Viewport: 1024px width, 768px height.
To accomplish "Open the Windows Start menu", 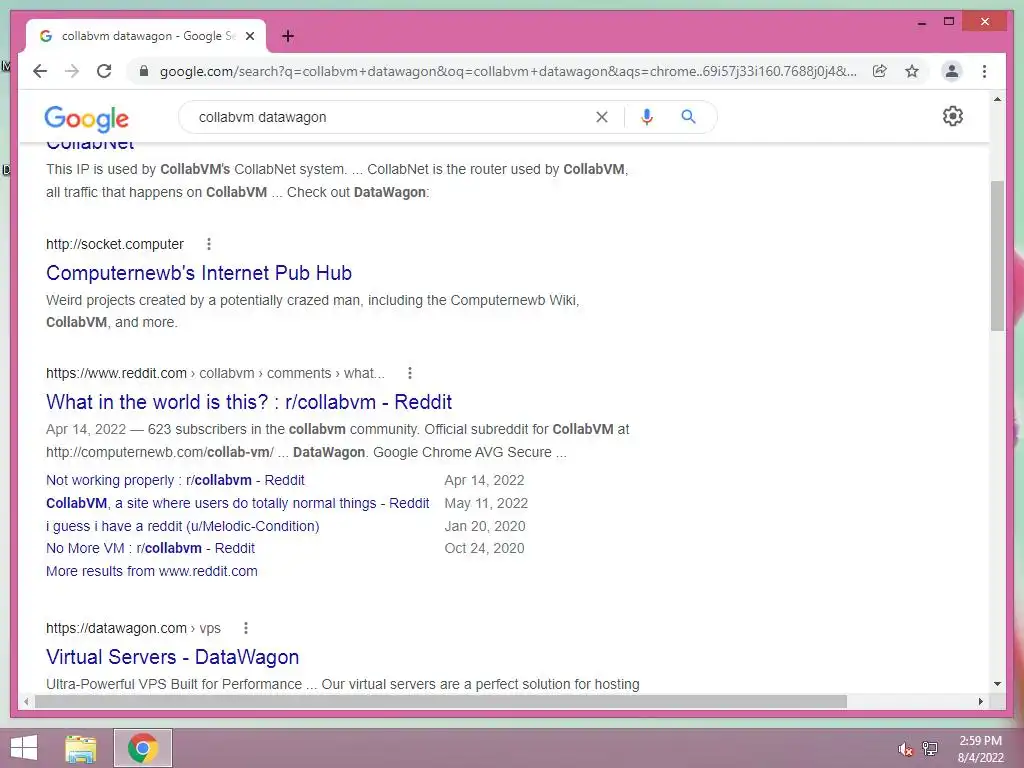I will [x=24, y=748].
